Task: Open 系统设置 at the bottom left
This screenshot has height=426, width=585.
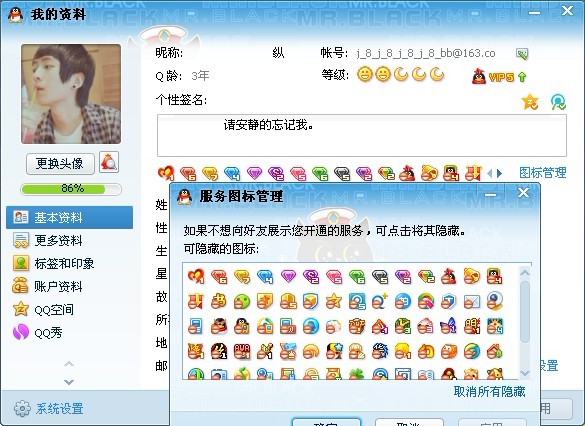Action: click(49, 409)
